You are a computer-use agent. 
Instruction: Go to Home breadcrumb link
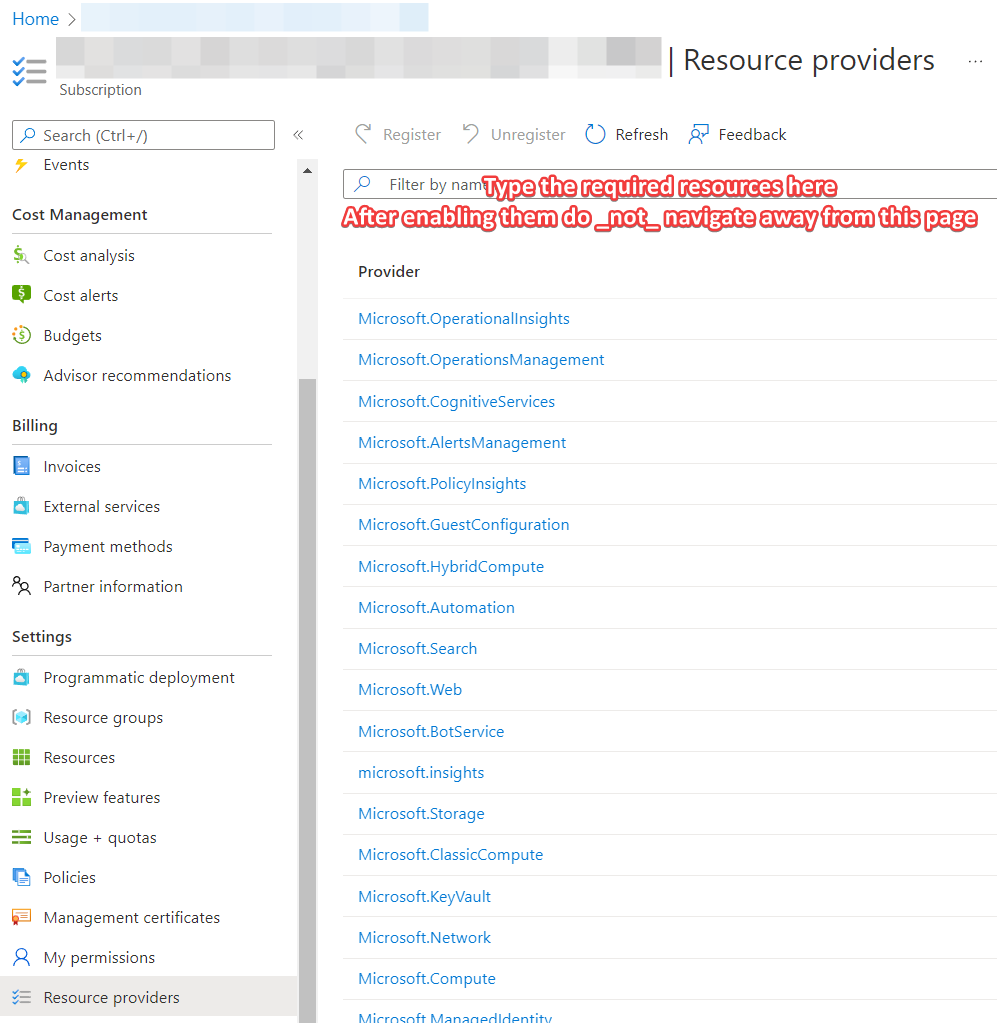point(35,19)
